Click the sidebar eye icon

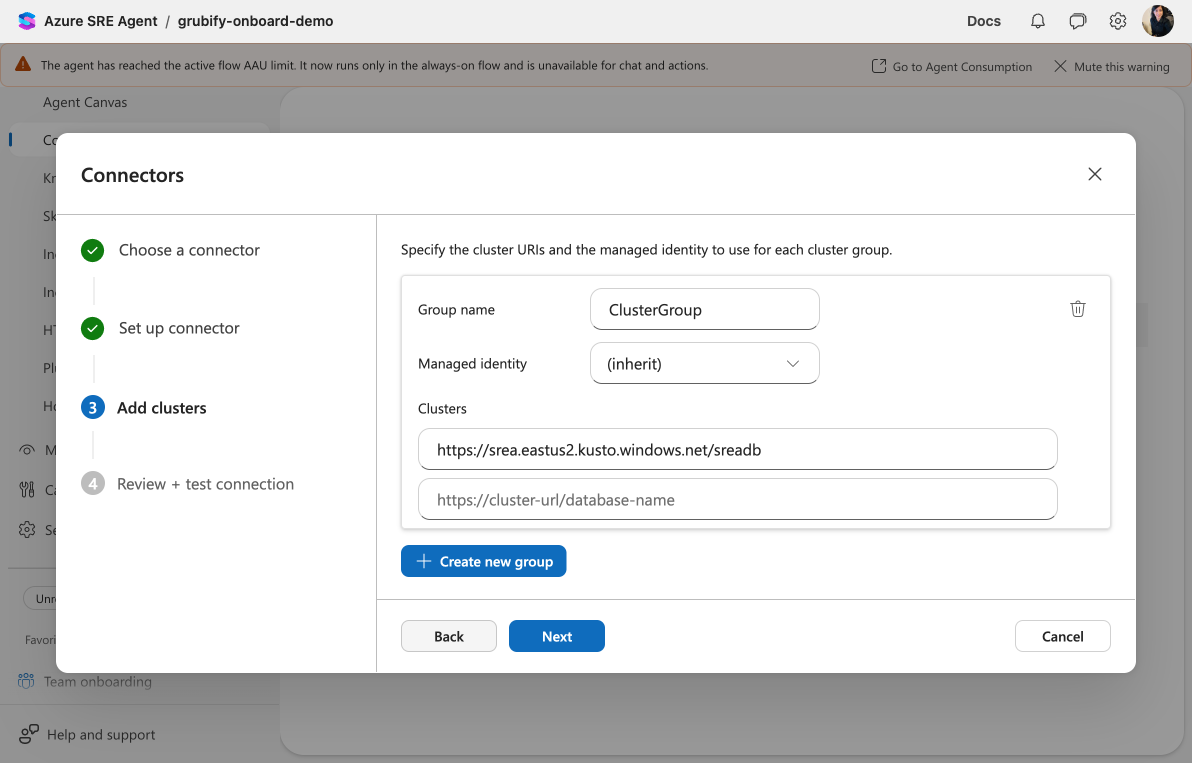point(27,450)
